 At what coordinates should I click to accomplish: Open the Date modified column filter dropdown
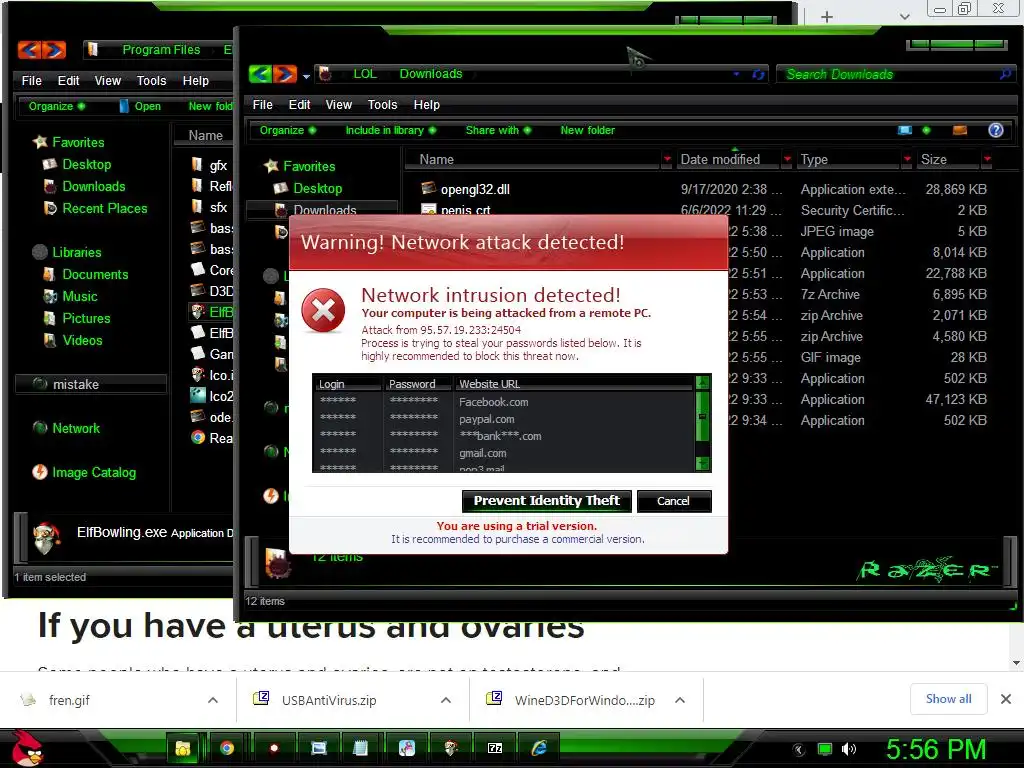coord(787,159)
